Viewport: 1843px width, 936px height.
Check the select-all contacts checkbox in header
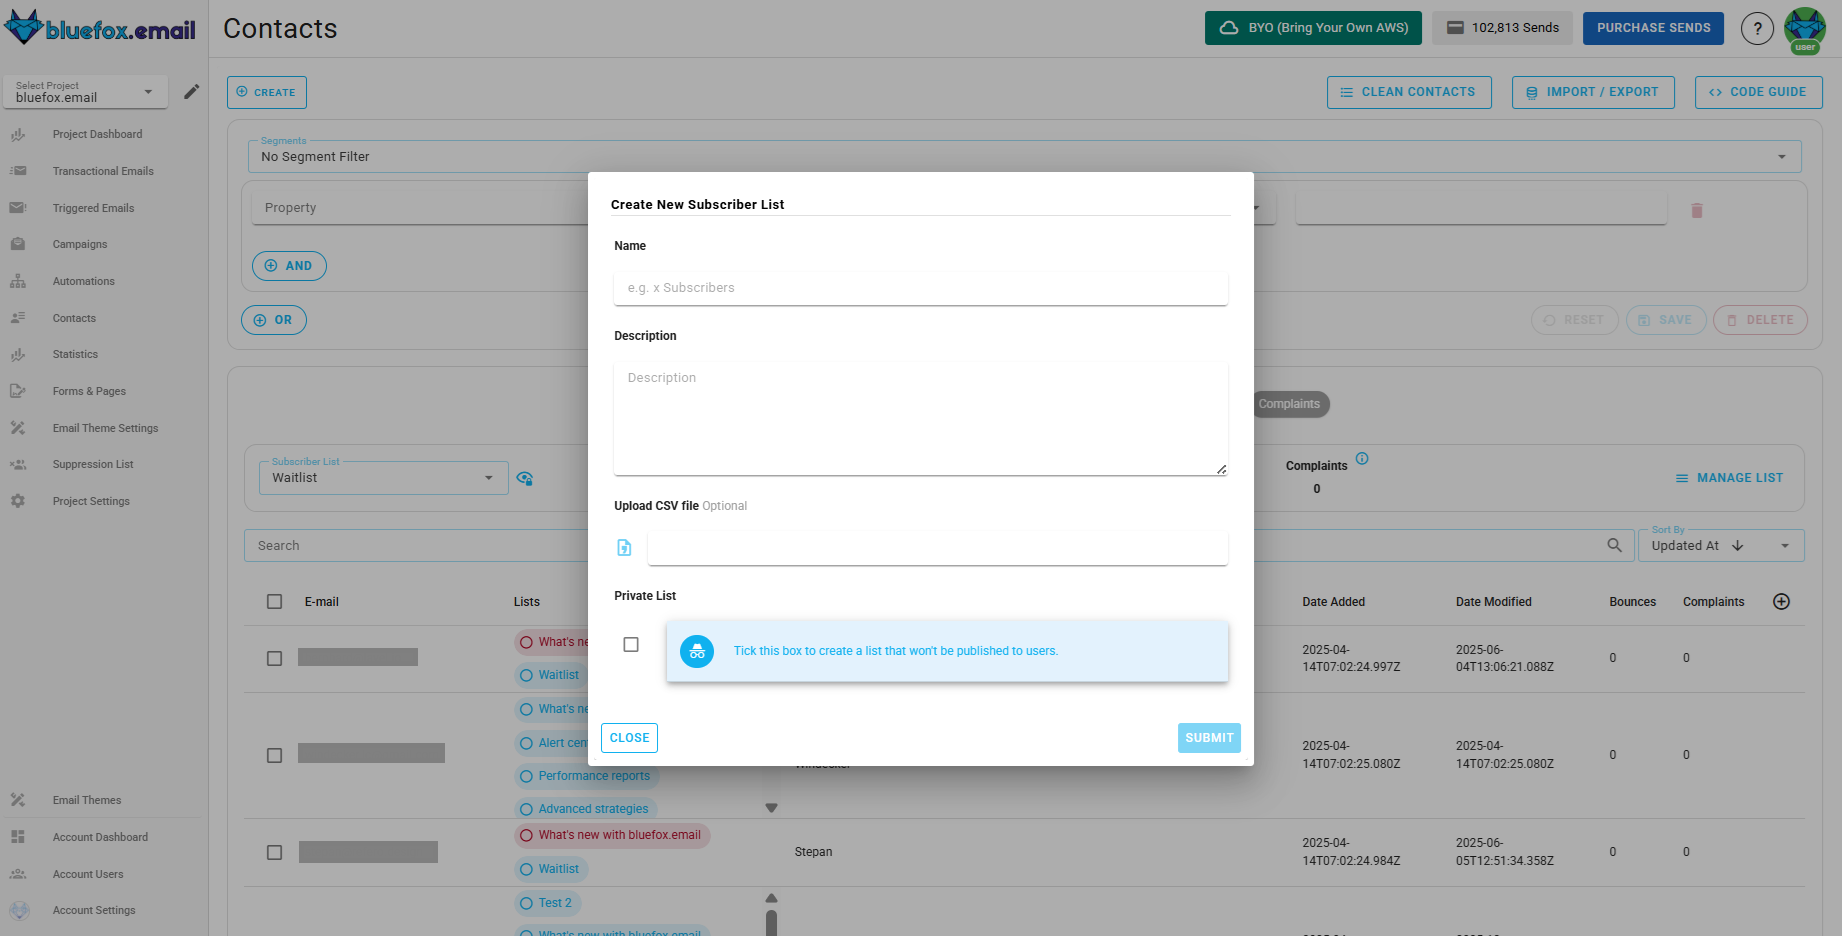(275, 601)
